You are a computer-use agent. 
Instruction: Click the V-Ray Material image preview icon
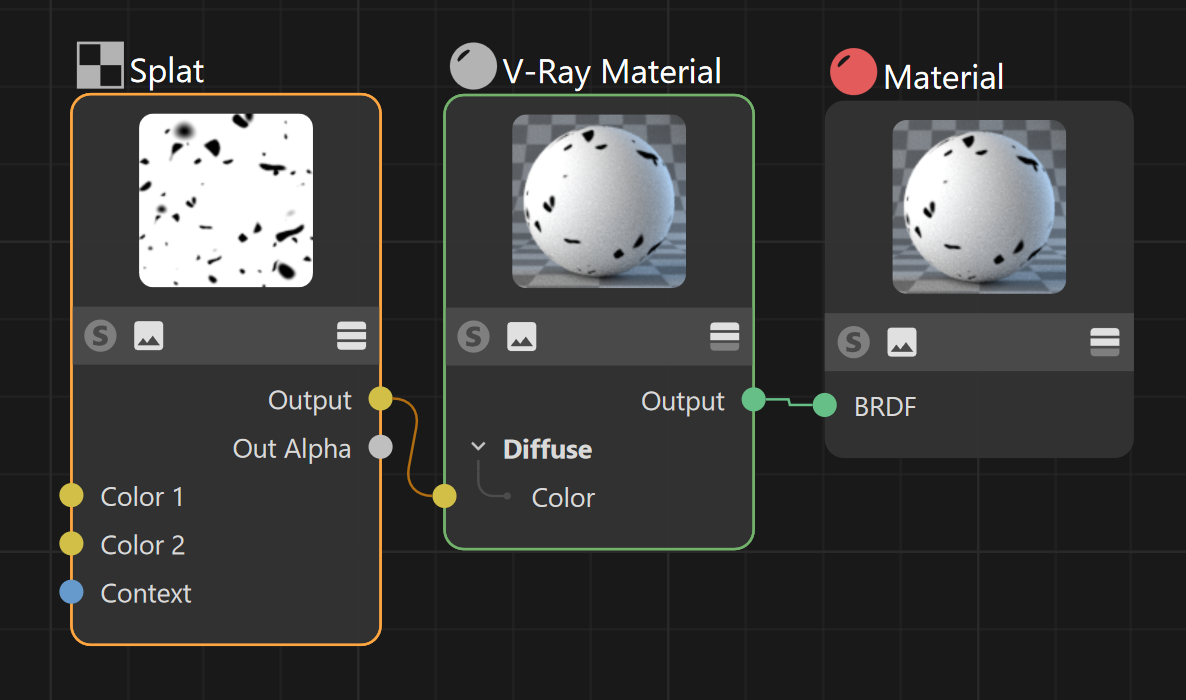point(521,336)
